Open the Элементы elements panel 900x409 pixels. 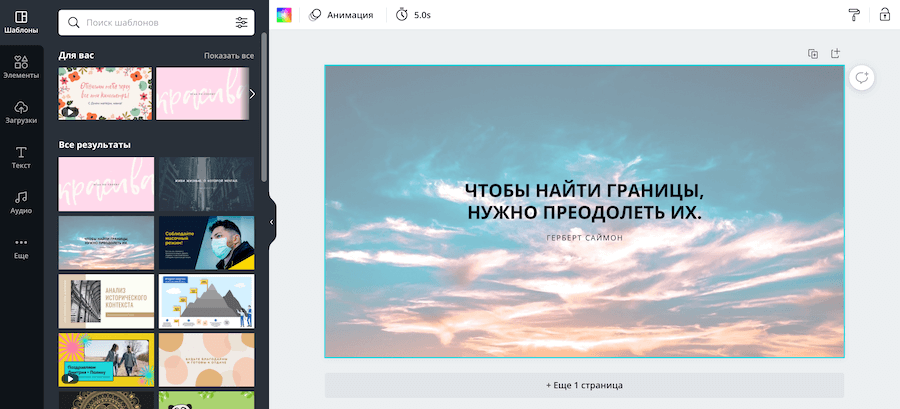coord(21,67)
